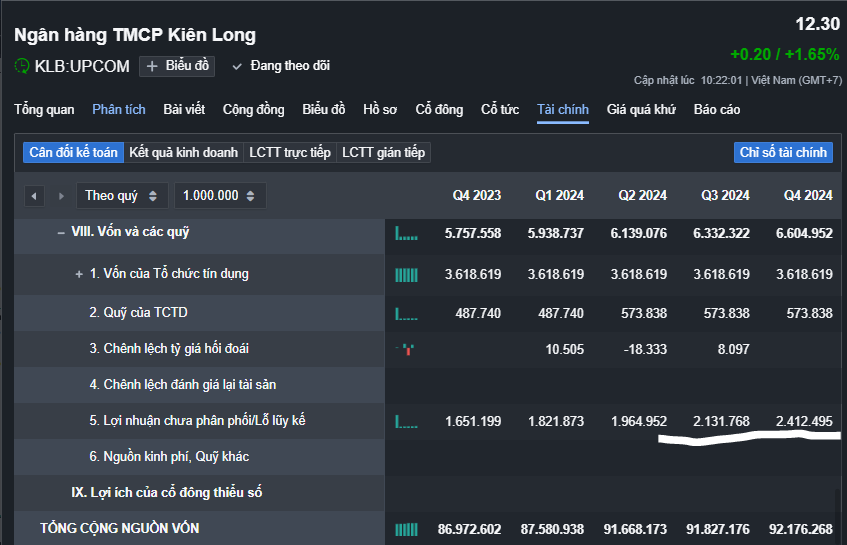Open the Theo quý period dropdown
The height and width of the screenshot is (545, 847).
pyautogui.click(x=120, y=196)
